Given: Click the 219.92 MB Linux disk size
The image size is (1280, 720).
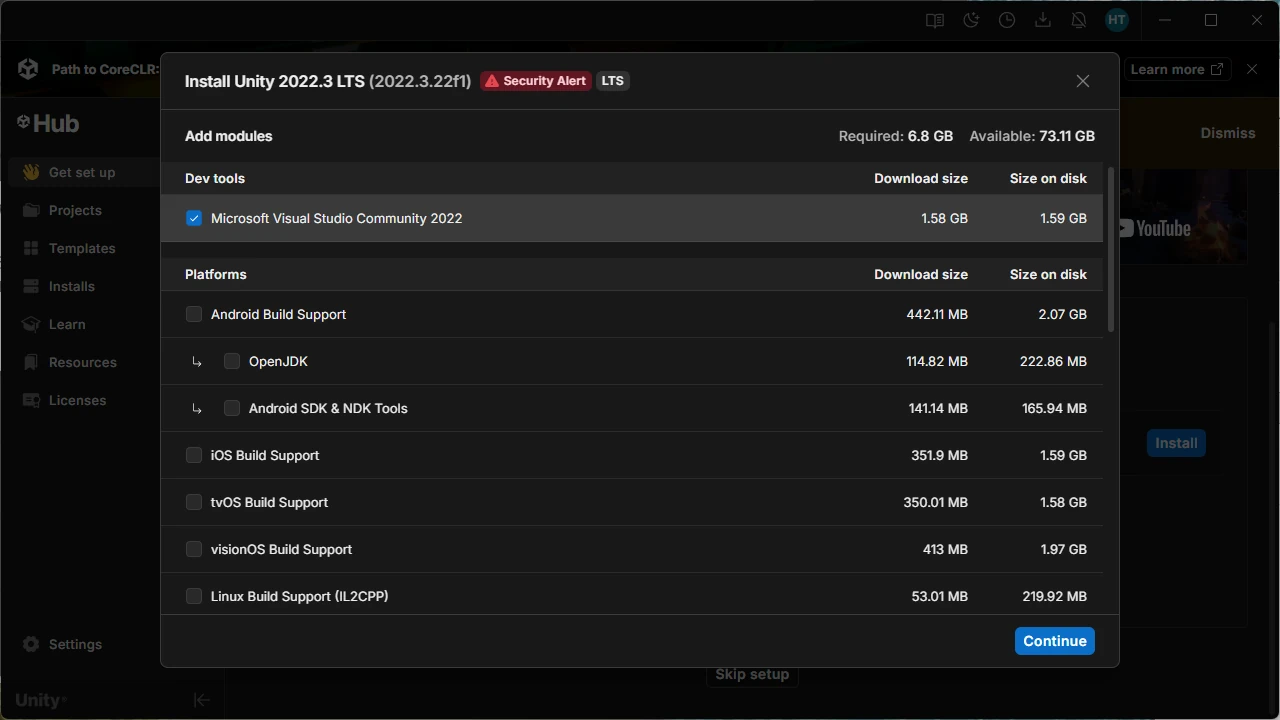Looking at the screenshot, I should [x=1055, y=596].
